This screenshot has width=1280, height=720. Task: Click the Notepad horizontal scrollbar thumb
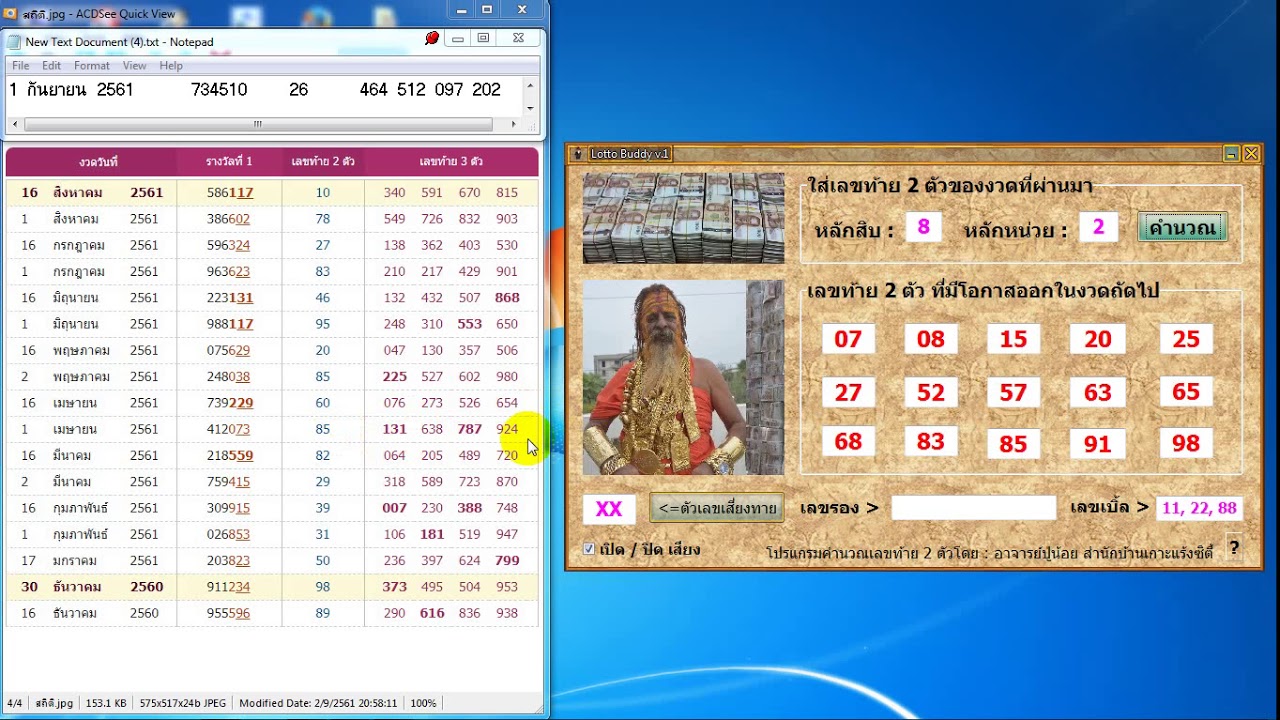(258, 124)
